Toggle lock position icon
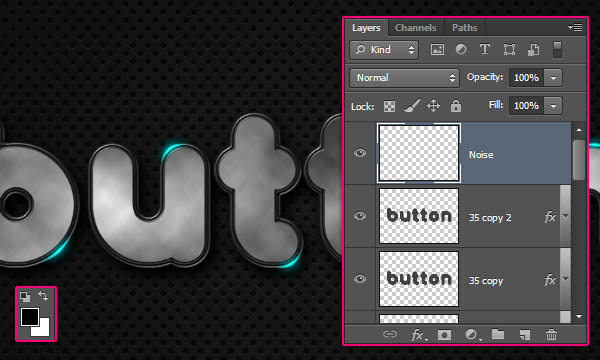This screenshot has height=360, width=600. pos(434,106)
